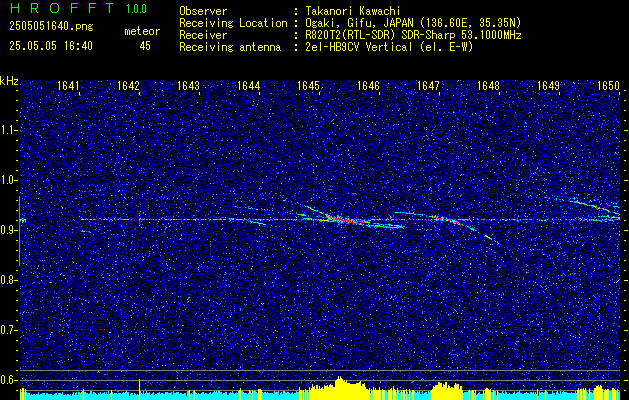Click the R820T2(RTL-SDR) SDR-Sharp 53.1000MHz text
Viewport: 629px width, 400px height.
point(413,35)
